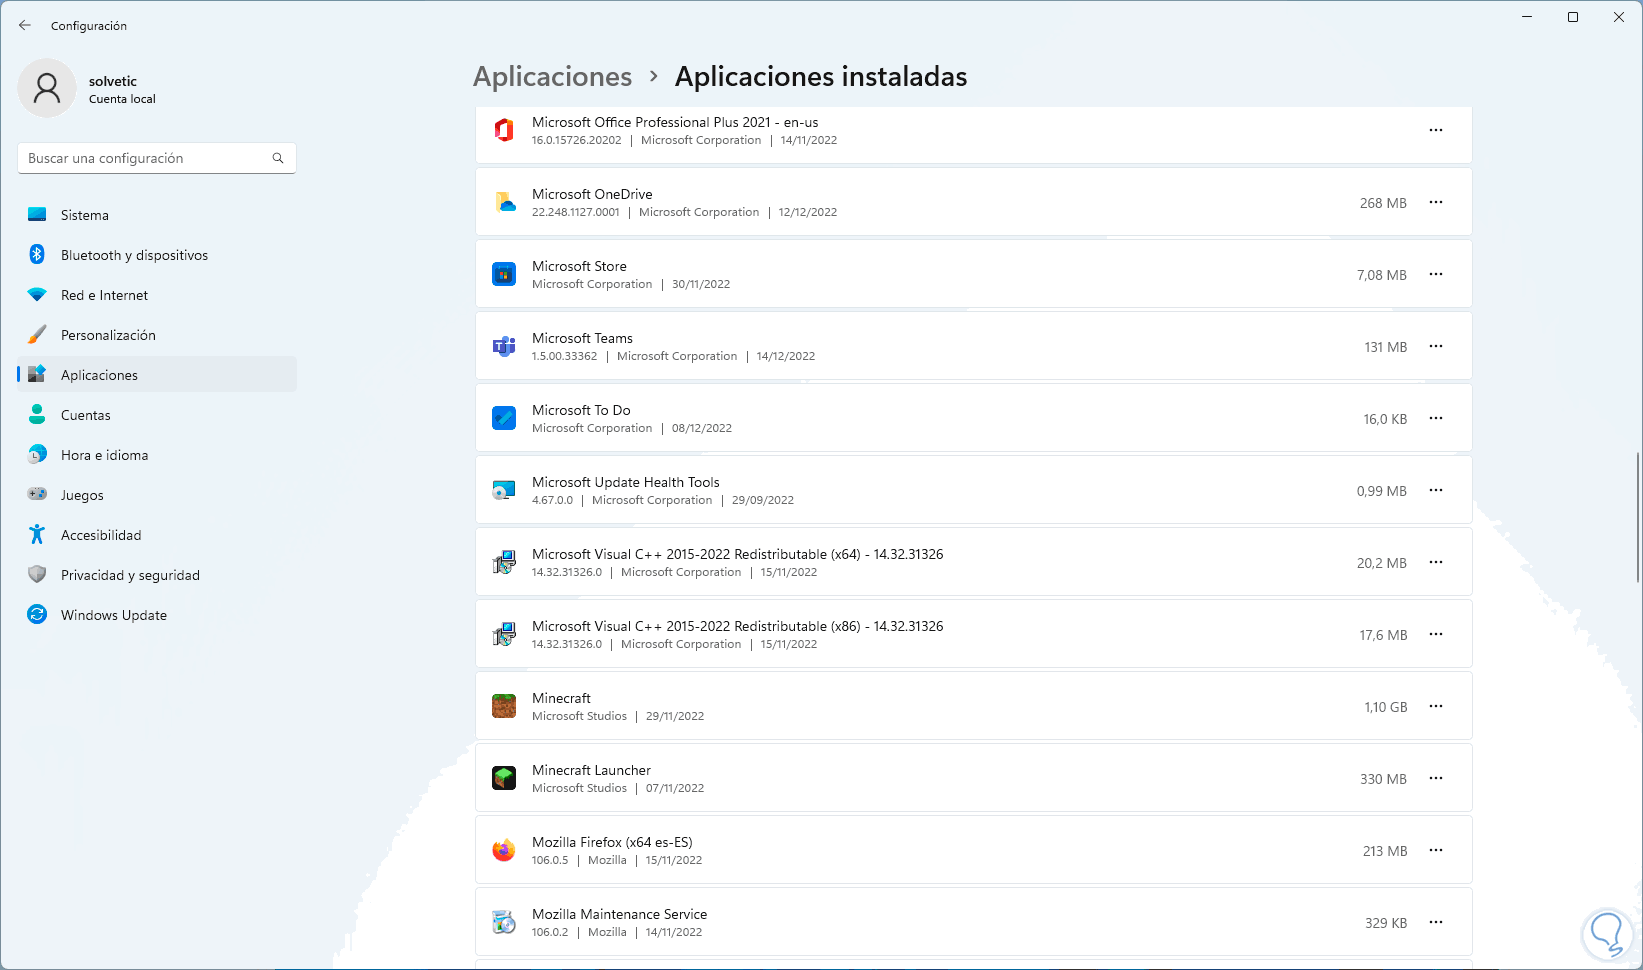Open three-dot menu for Visual C++ x64
This screenshot has width=1643, height=970.
pos(1436,562)
